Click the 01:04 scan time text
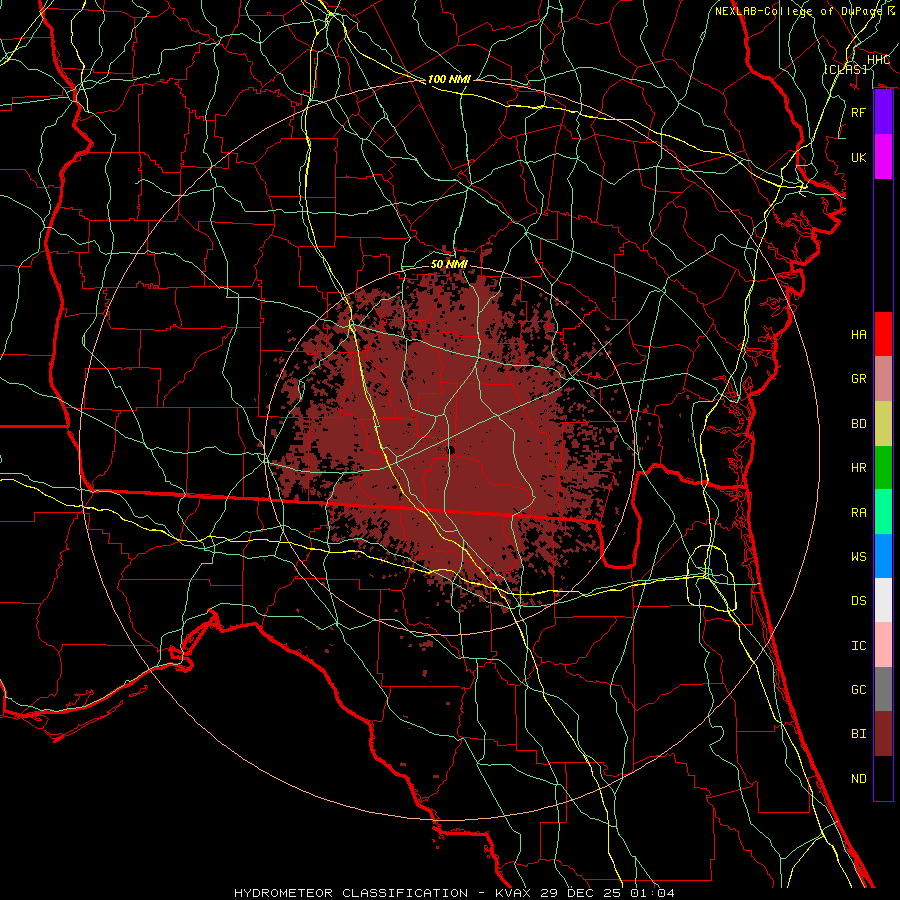The image size is (900, 900). pos(652,893)
